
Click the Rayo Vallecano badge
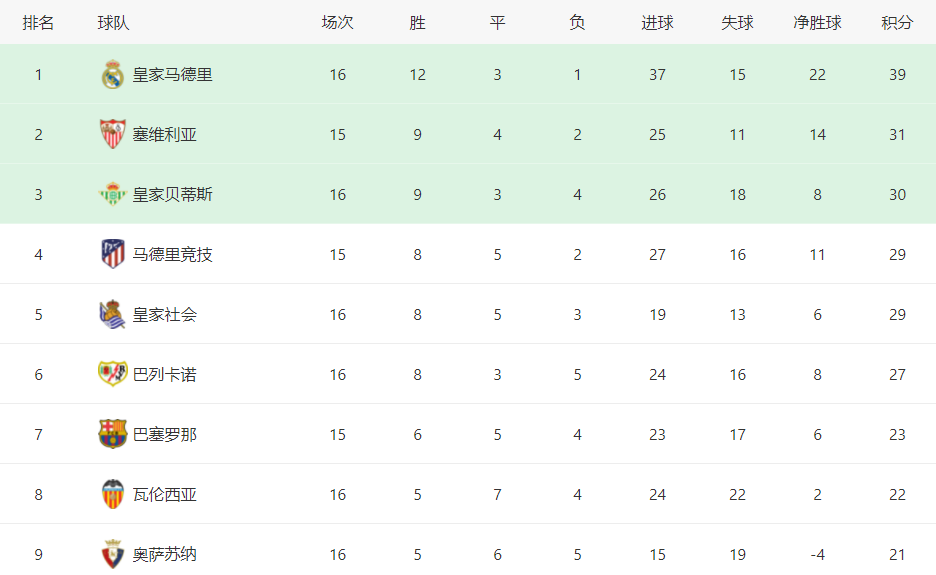tap(112, 374)
